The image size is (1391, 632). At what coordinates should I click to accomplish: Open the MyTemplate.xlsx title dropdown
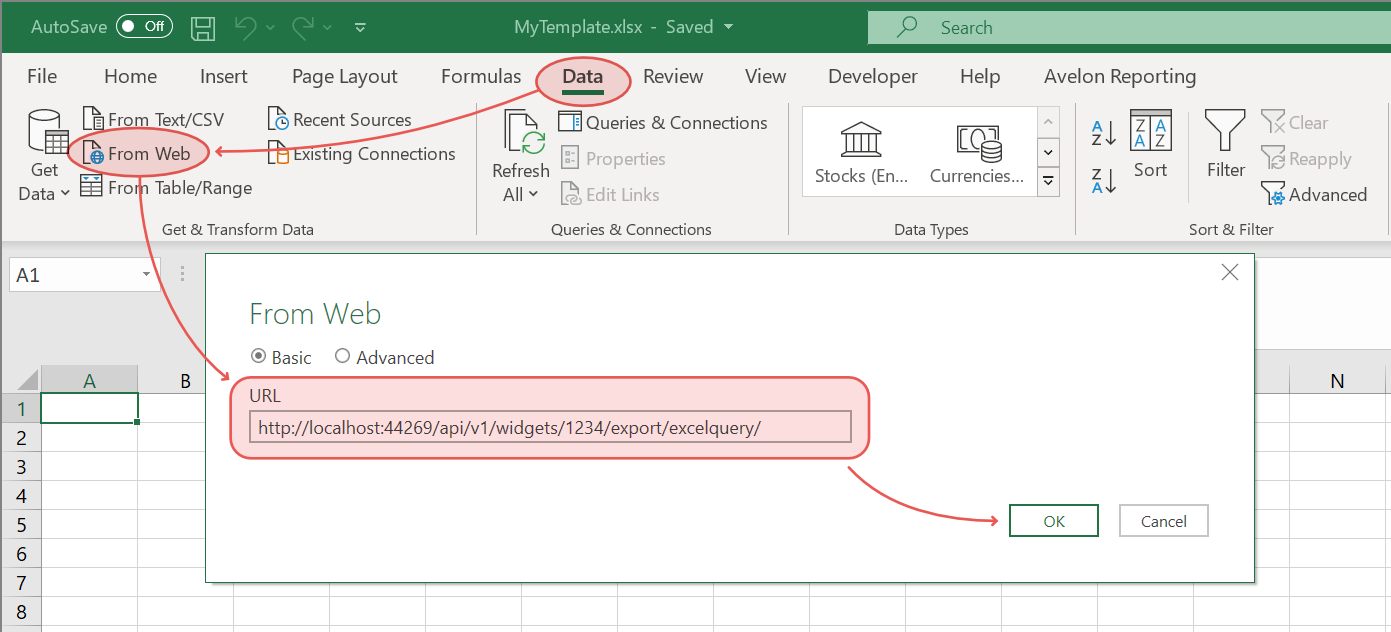click(728, 27)
